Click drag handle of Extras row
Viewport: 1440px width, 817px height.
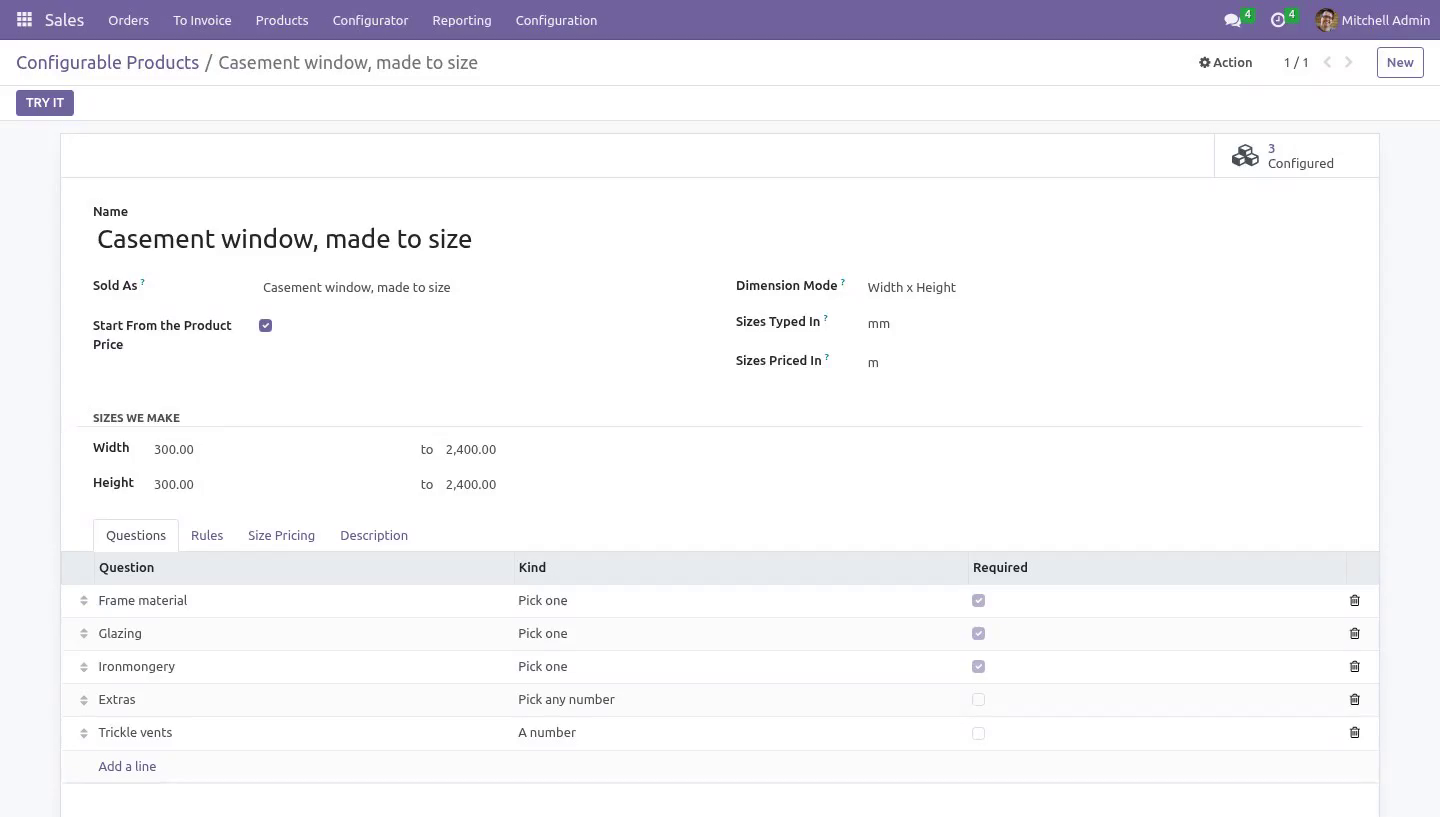[84, 700]
